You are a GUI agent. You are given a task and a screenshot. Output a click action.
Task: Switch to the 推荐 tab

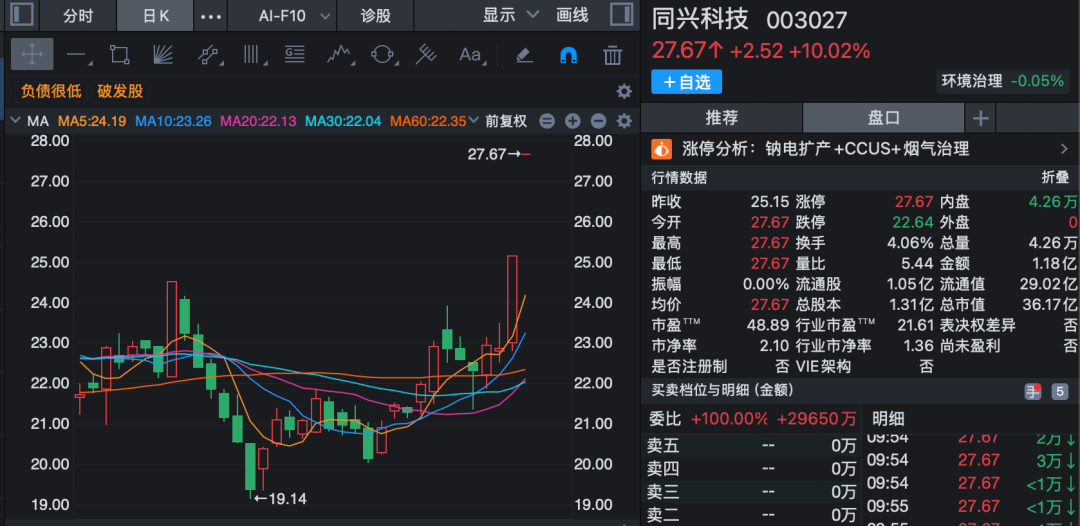[721, 118]
